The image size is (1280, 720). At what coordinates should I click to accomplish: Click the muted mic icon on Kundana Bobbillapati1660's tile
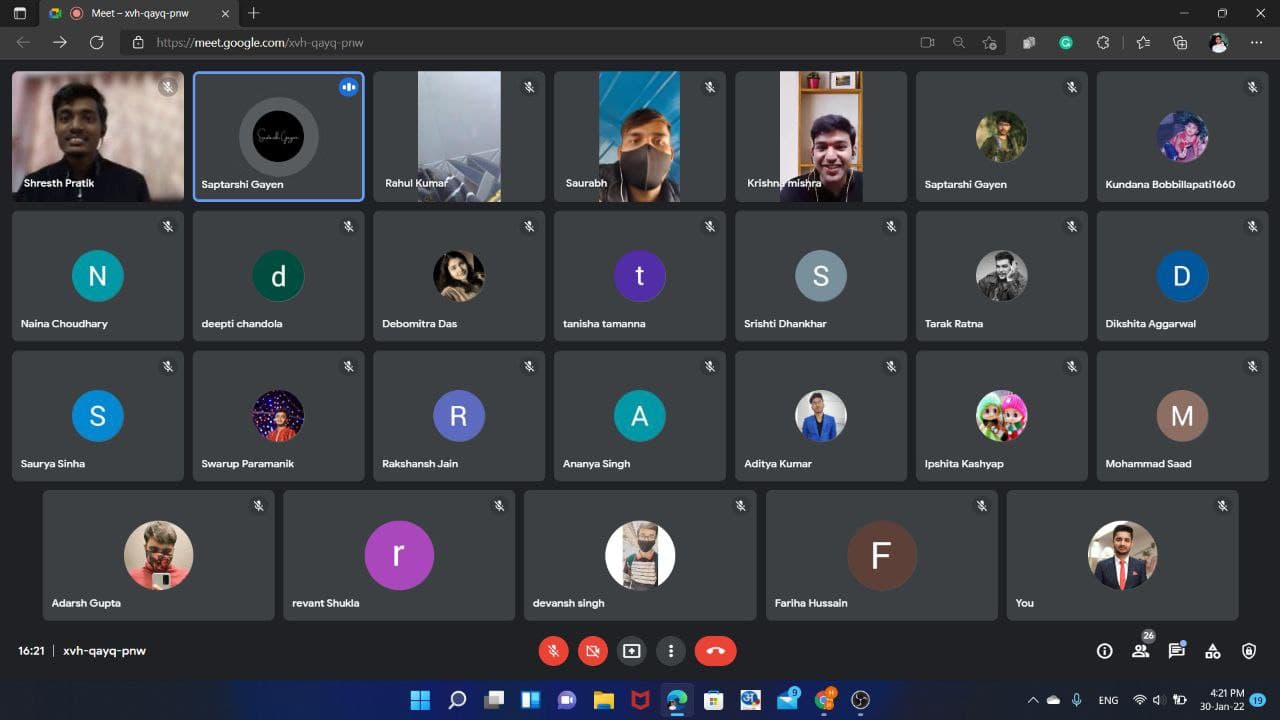point(1253,87)
